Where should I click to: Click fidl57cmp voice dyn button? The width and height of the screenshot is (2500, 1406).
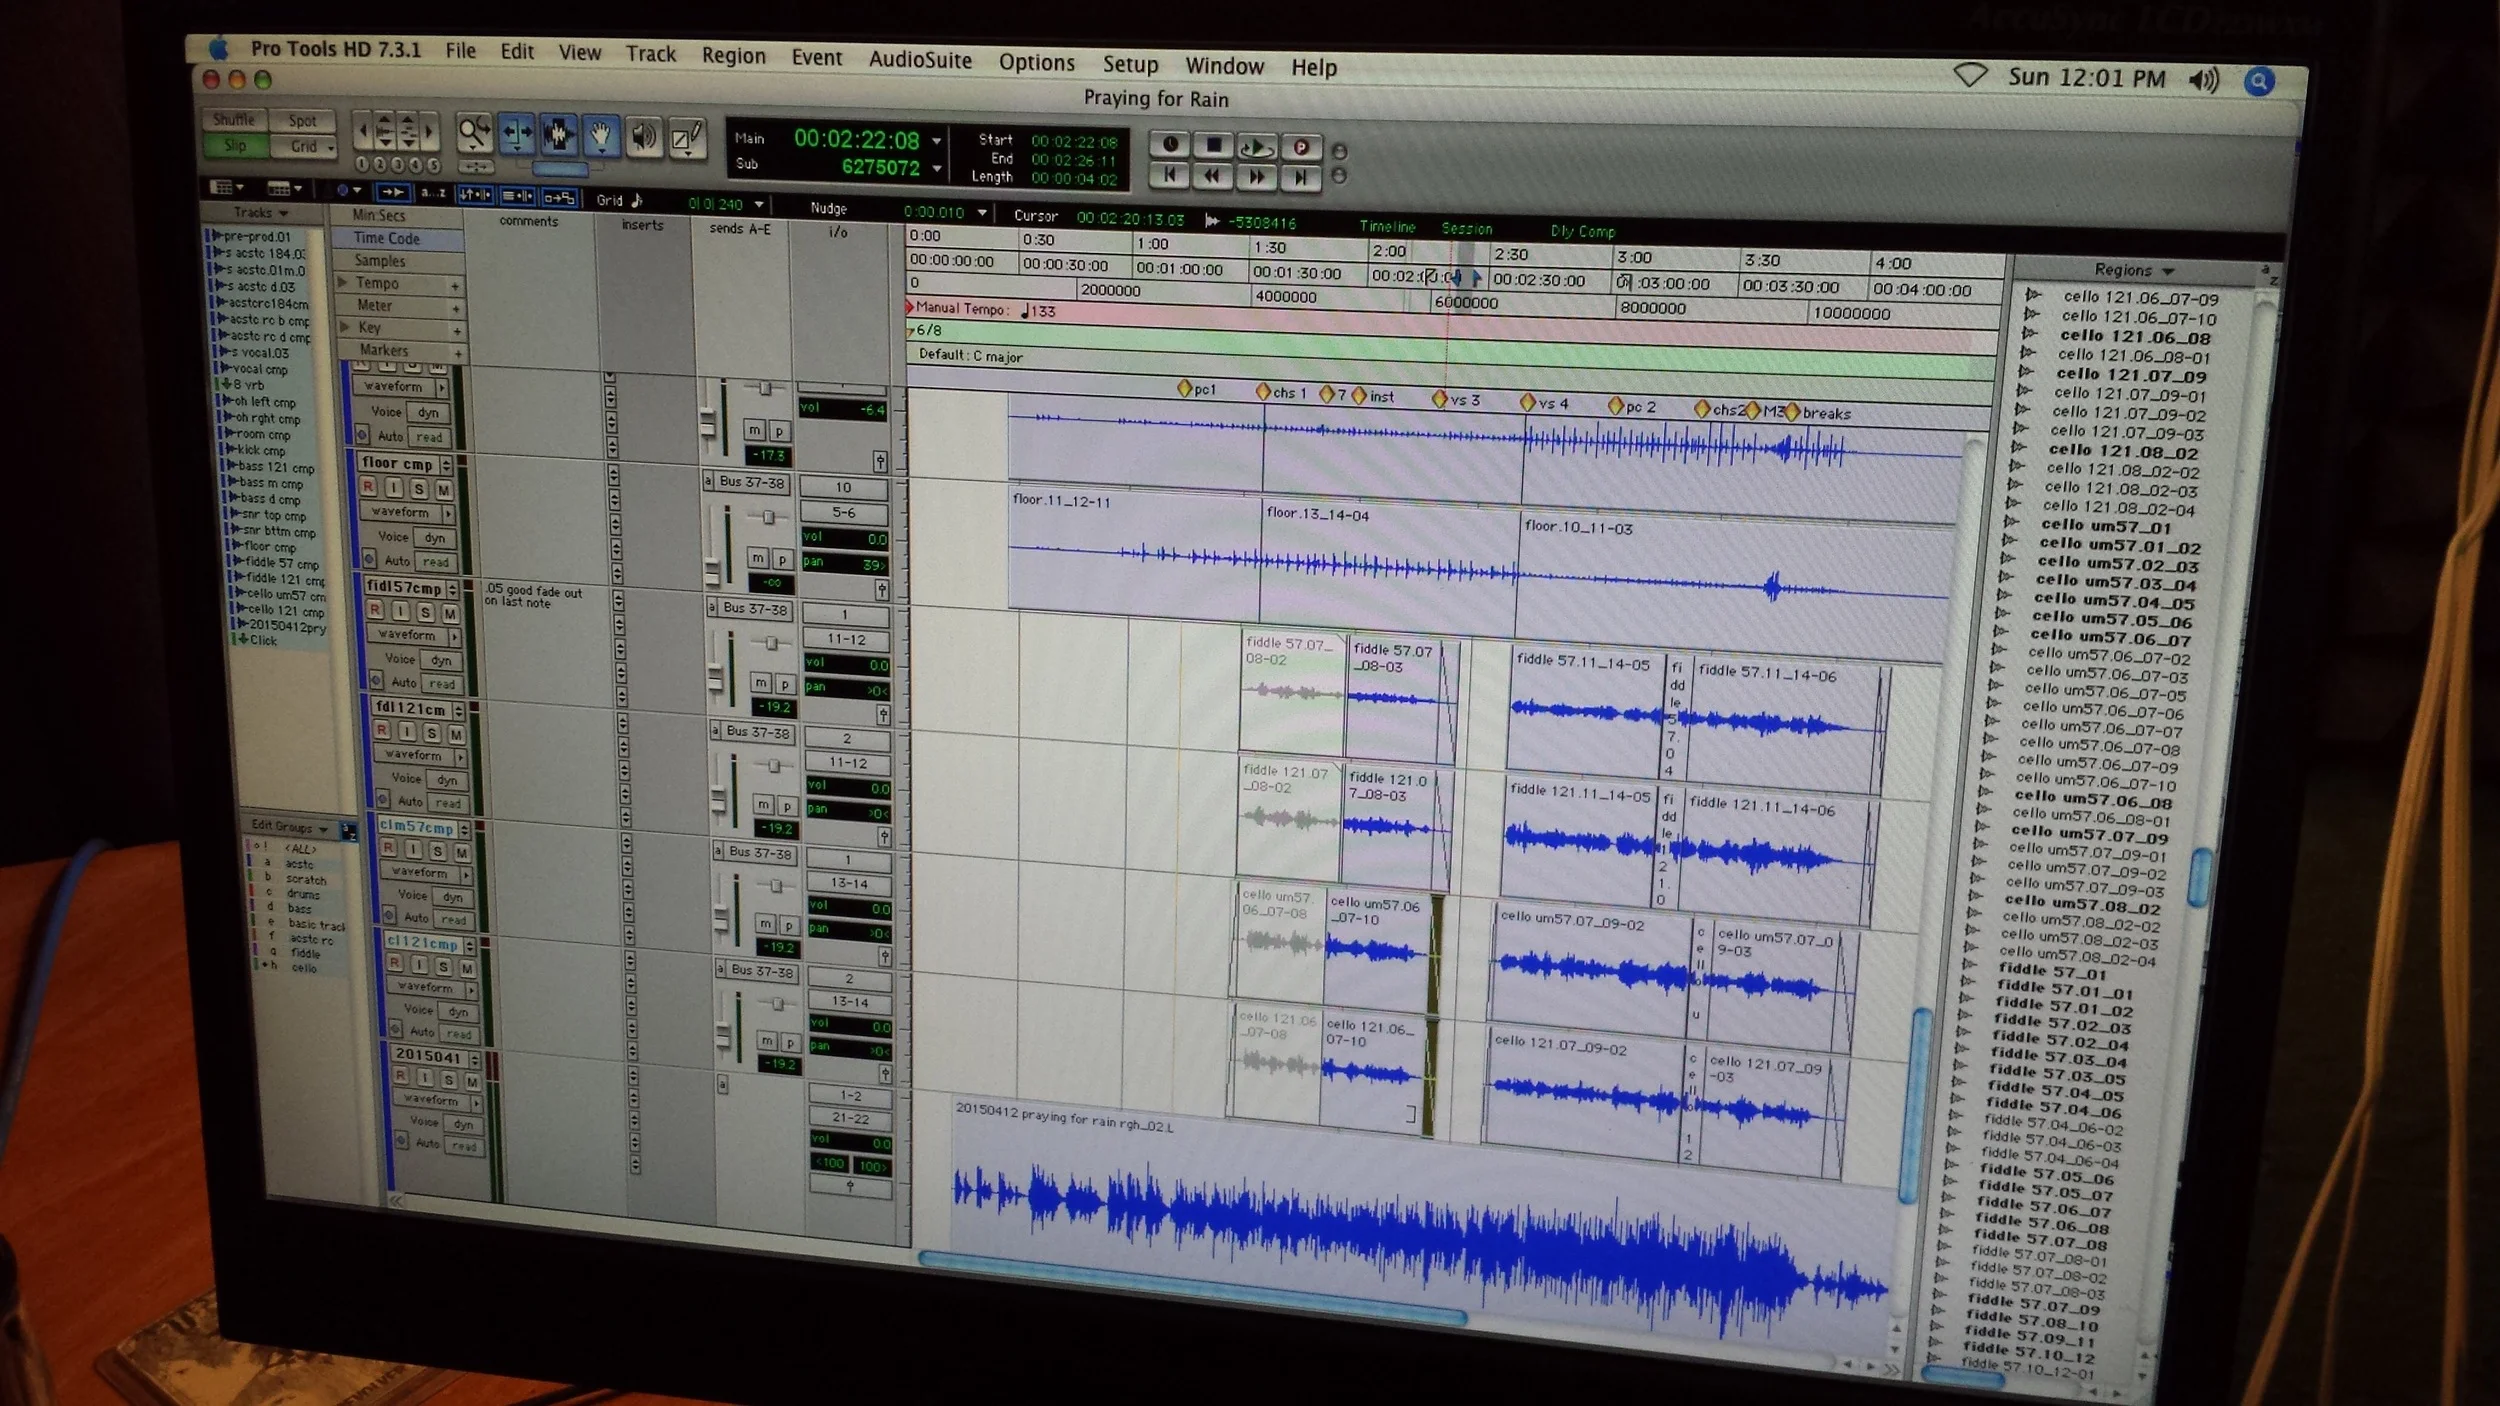(x=441, y=660)
